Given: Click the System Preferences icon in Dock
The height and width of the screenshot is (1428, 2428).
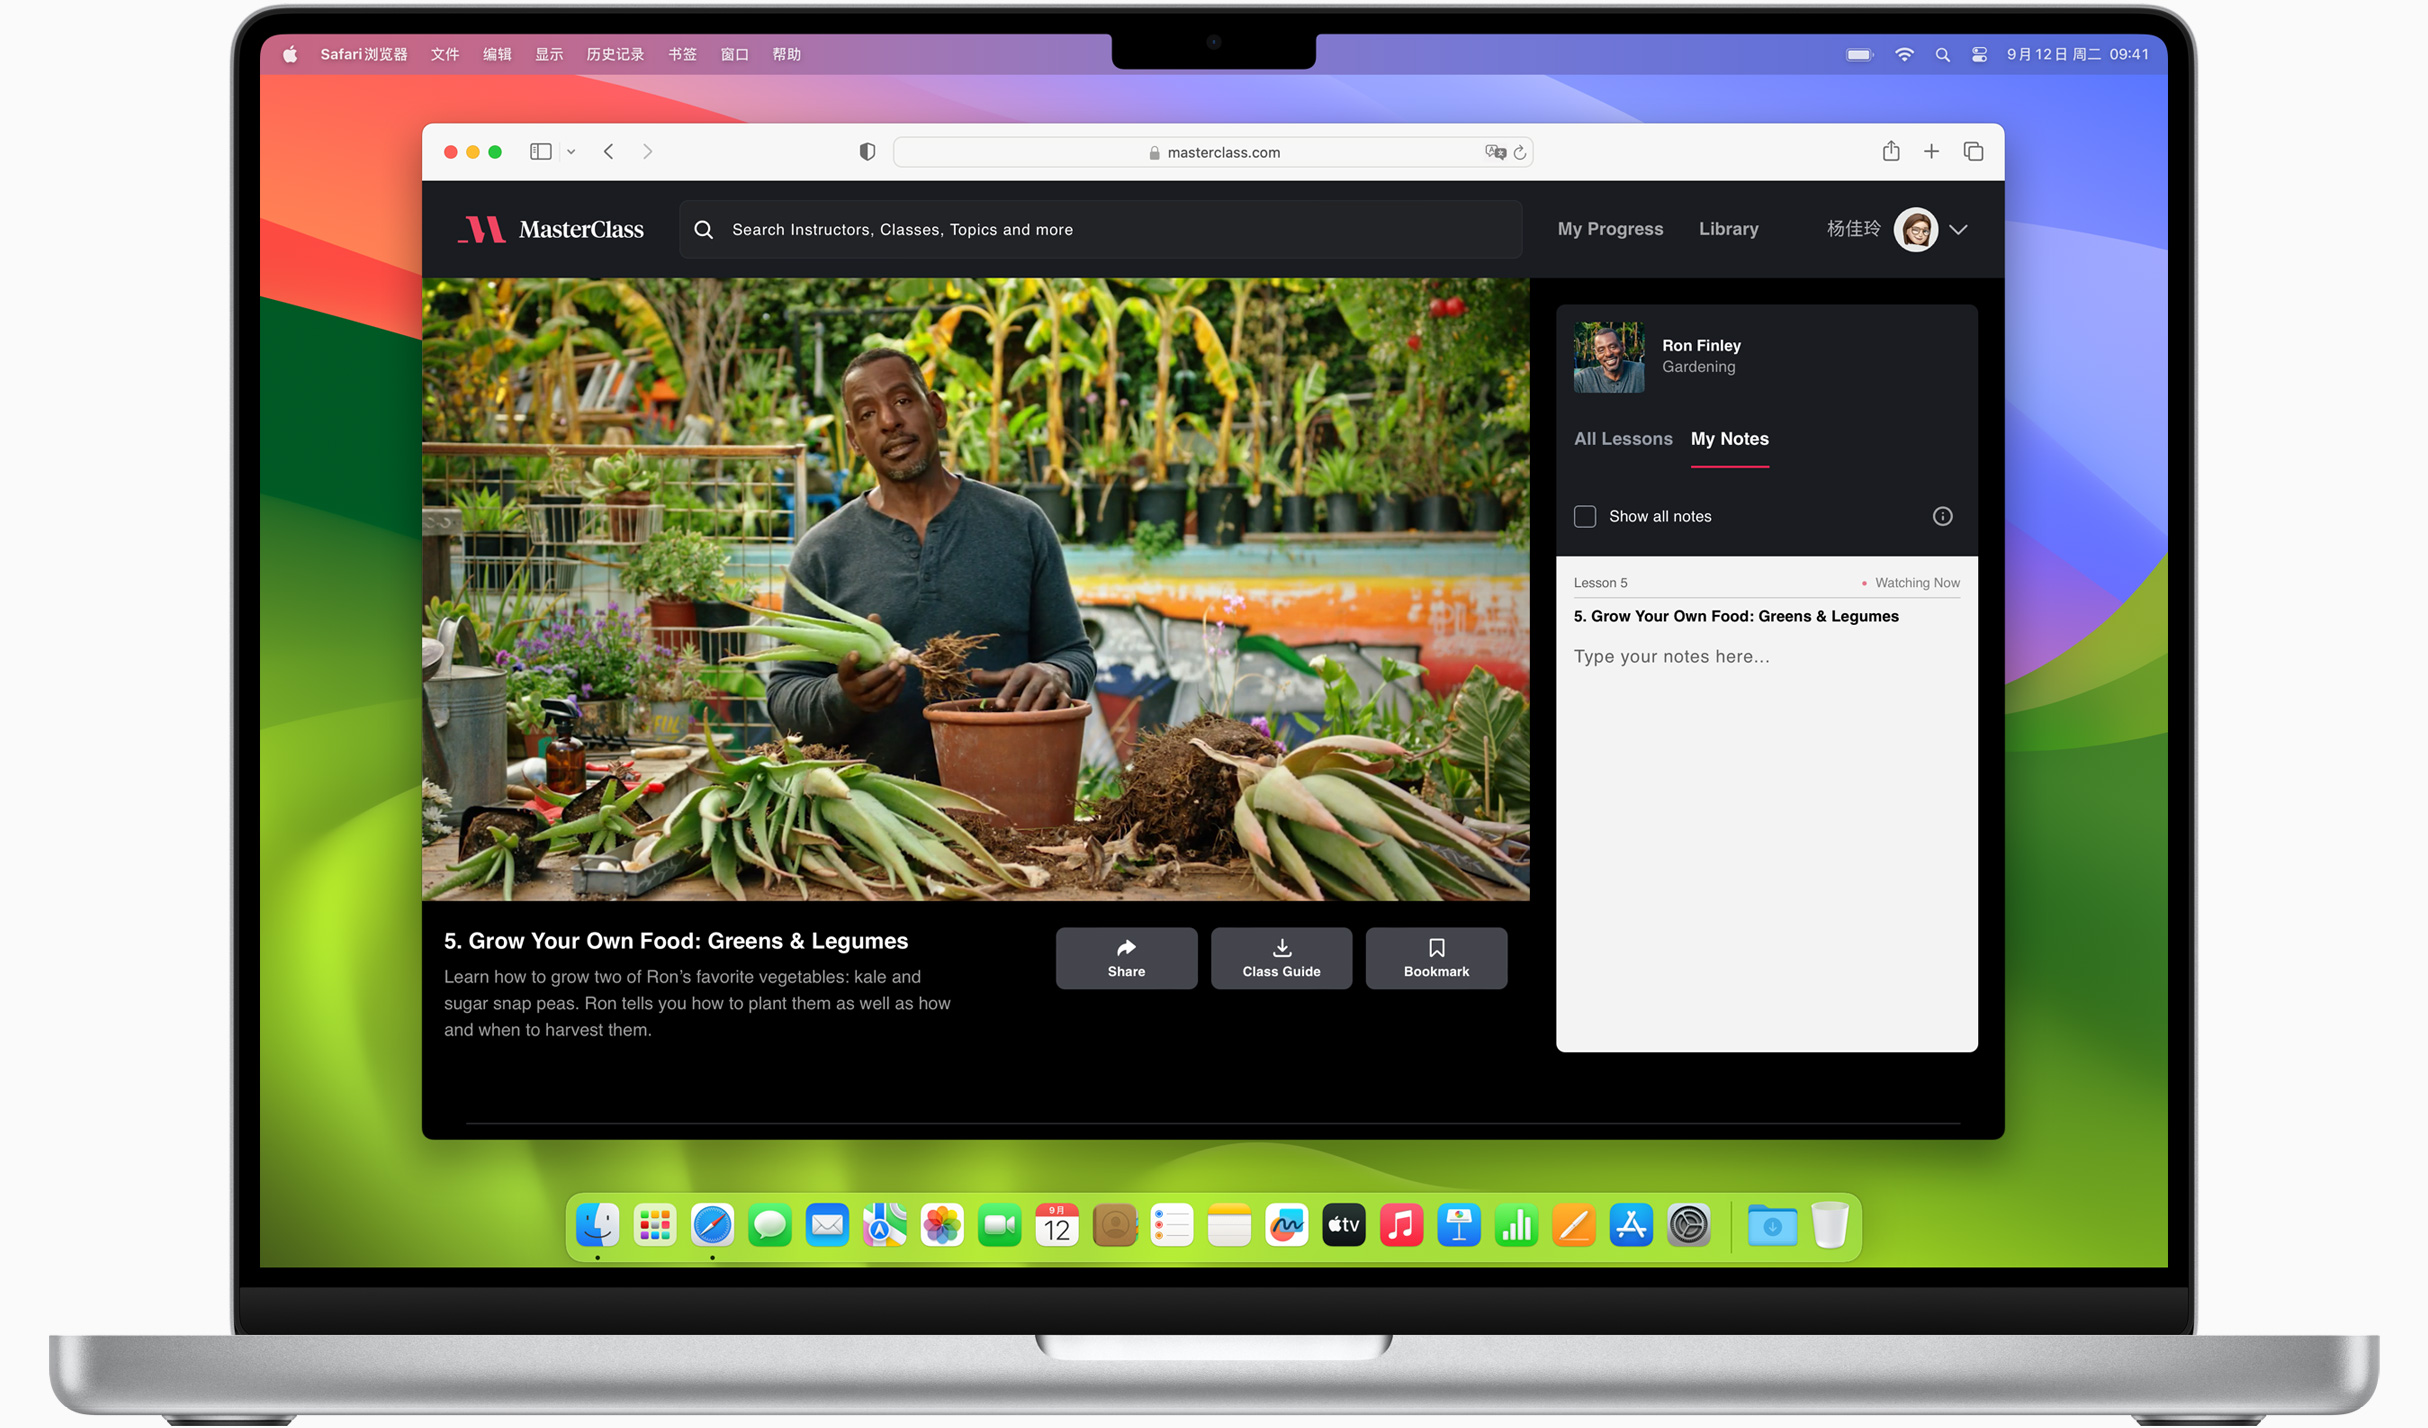Looking at the screenshot, I should [x=1689, y=1222].
